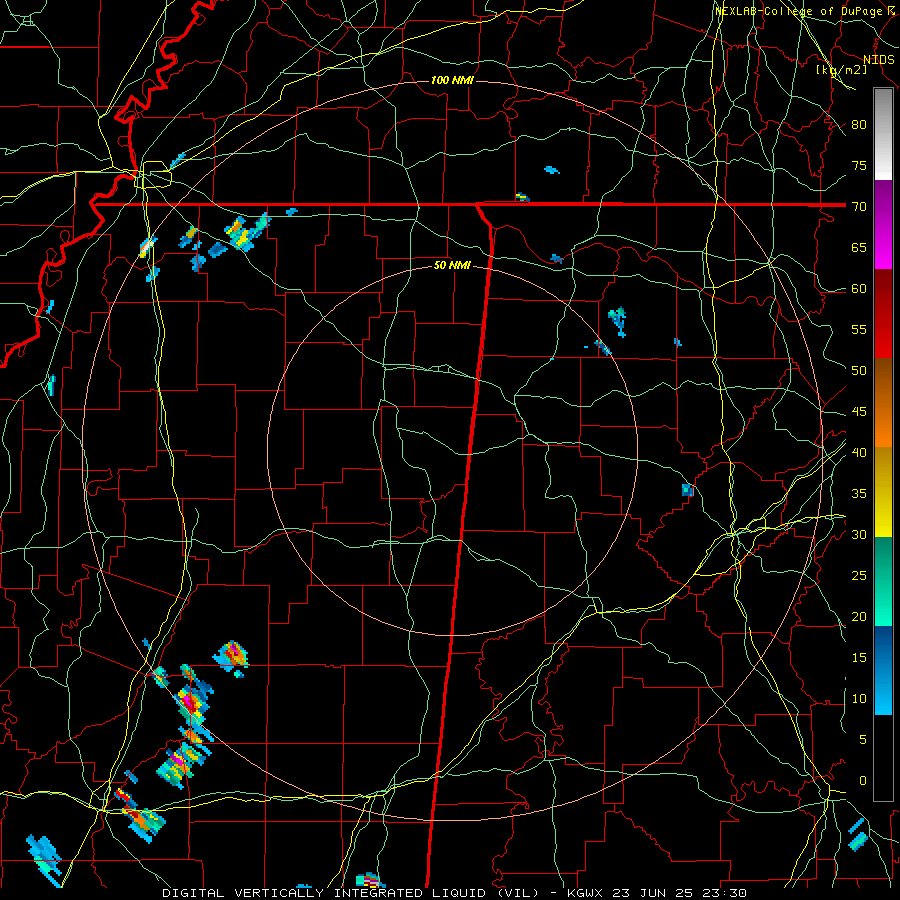
Task: Click the scale value "10"
Action: (859, 699)
